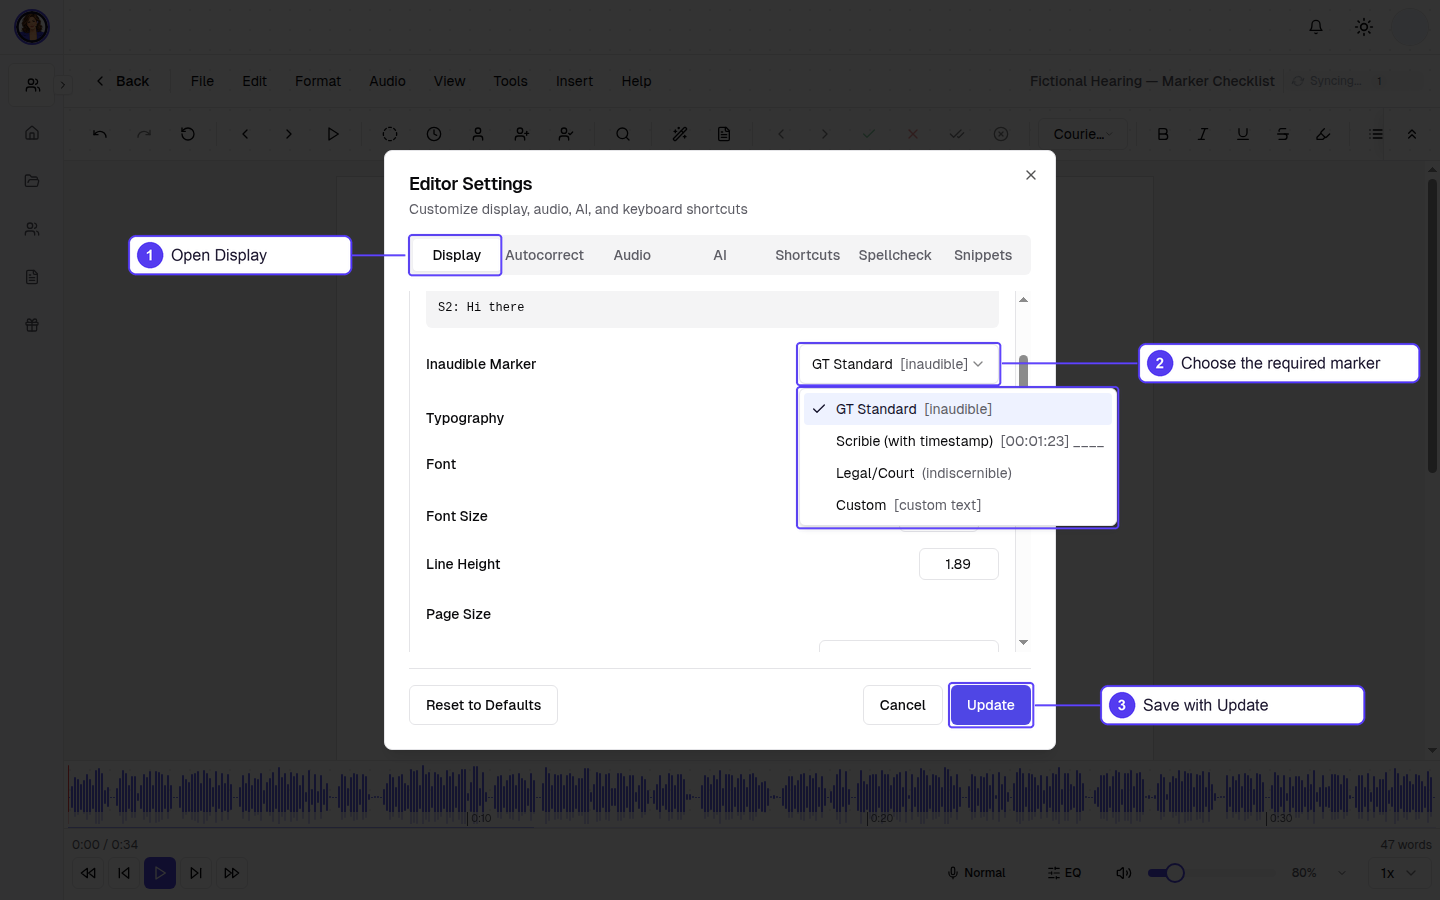Screen dimensions: 1440x900
Task: Open the Tools menu
Action: point(510,81)
